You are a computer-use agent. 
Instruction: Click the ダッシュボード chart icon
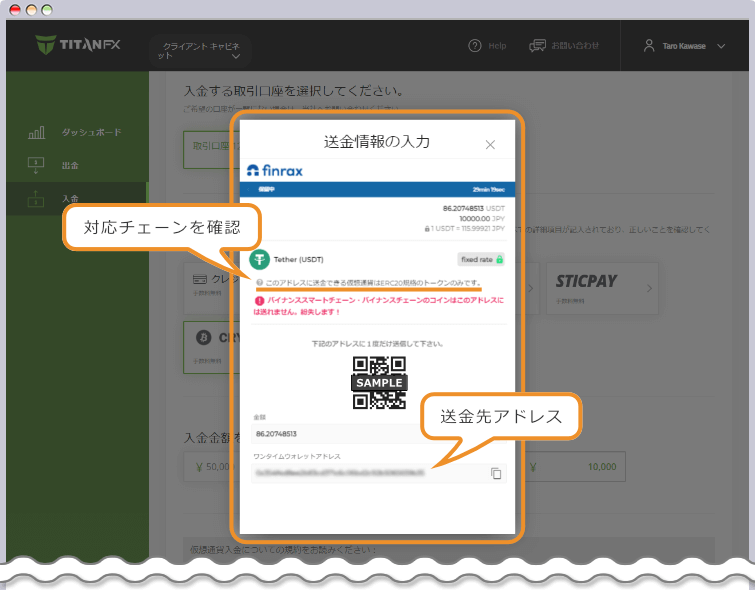(x=37, y=132)
